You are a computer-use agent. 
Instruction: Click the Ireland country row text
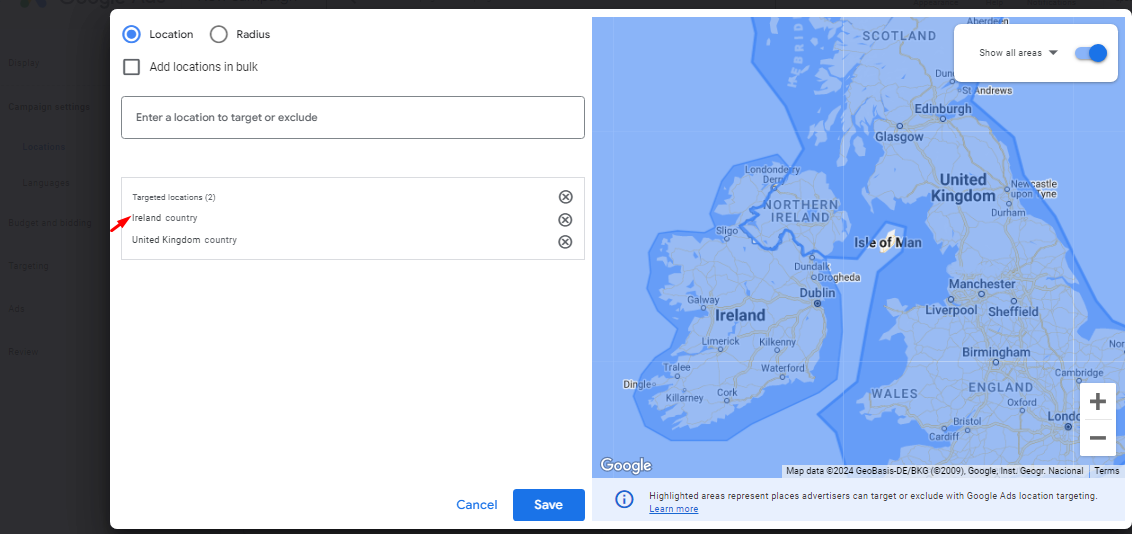click(165, 218)
